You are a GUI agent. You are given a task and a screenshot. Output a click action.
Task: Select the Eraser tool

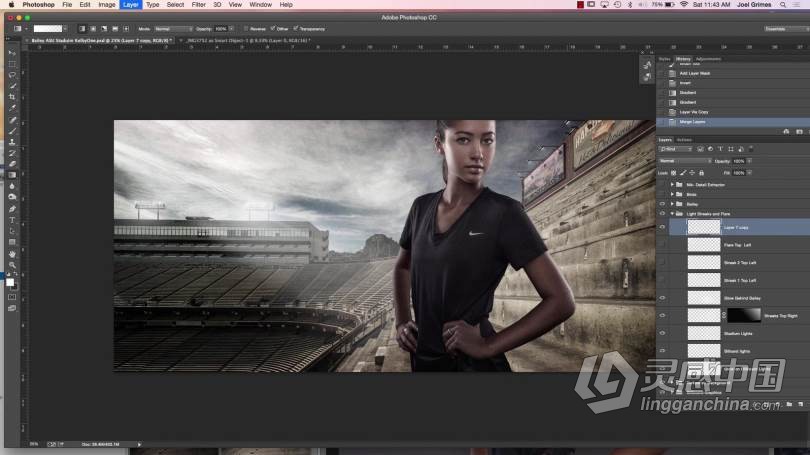tap(12, 164)
